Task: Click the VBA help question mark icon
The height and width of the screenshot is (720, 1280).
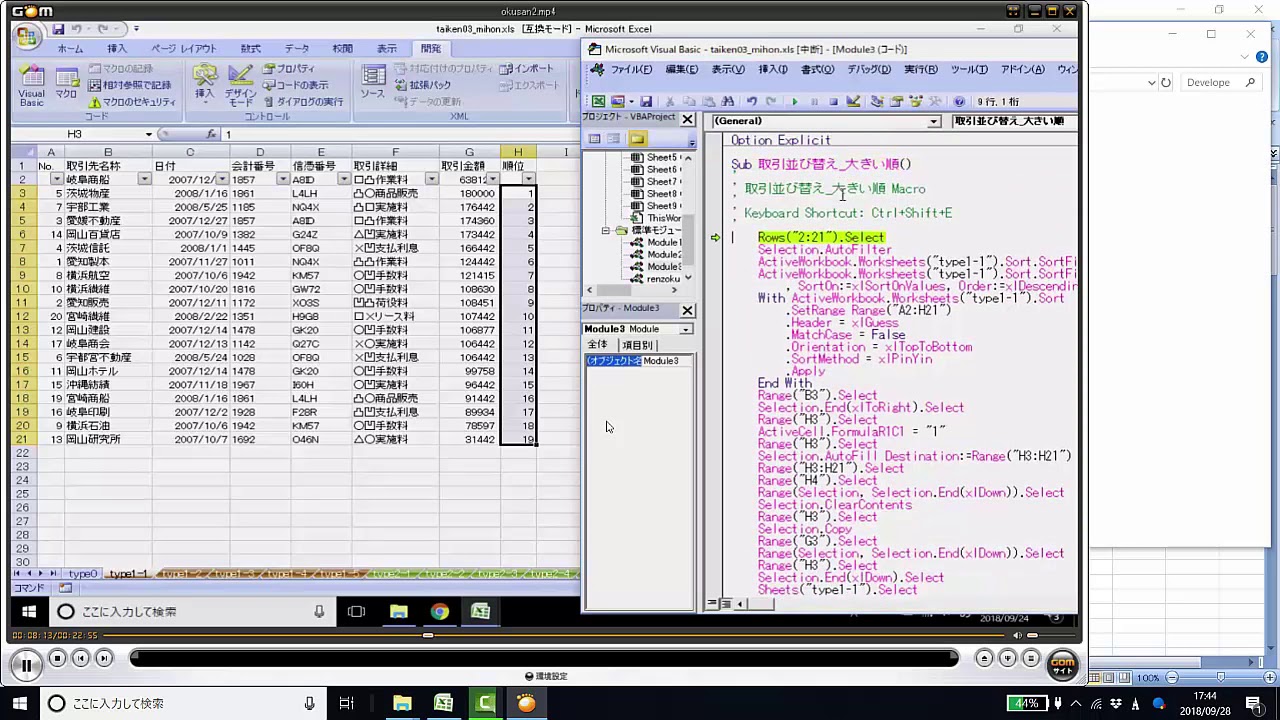Action: (x=959, y=102)
